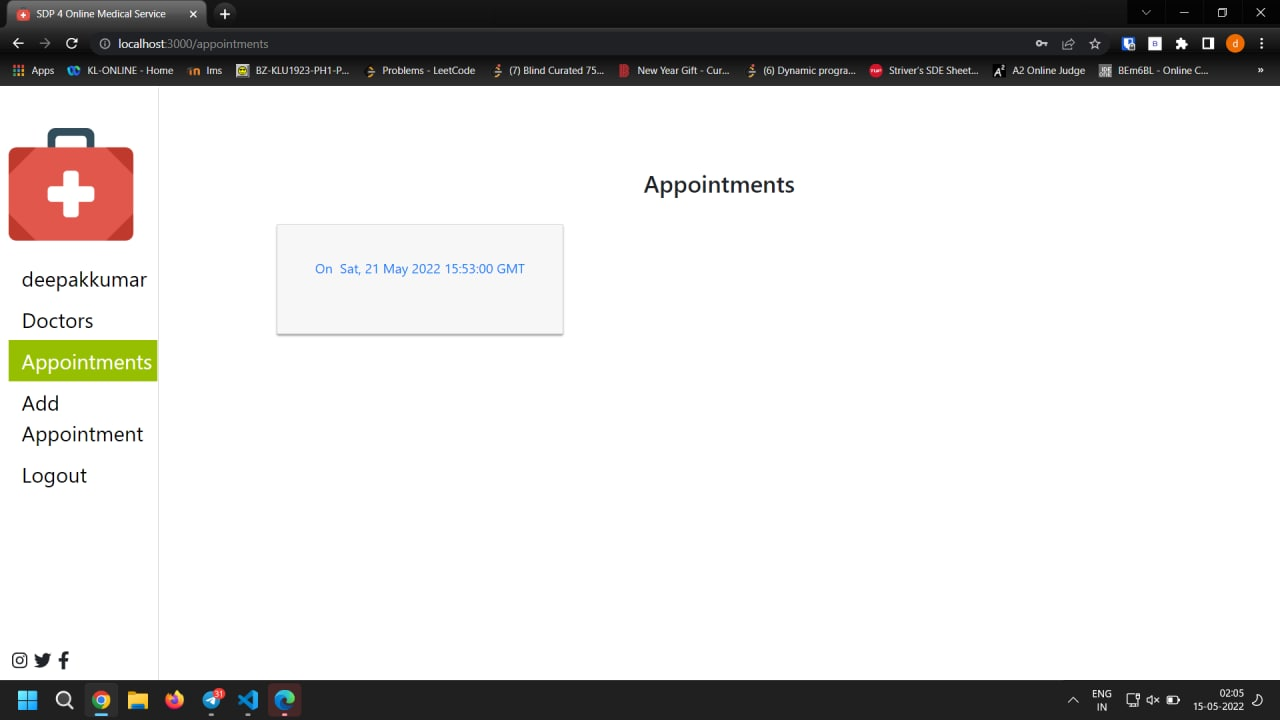Open Telegram from the taskbar

point(212,700)
